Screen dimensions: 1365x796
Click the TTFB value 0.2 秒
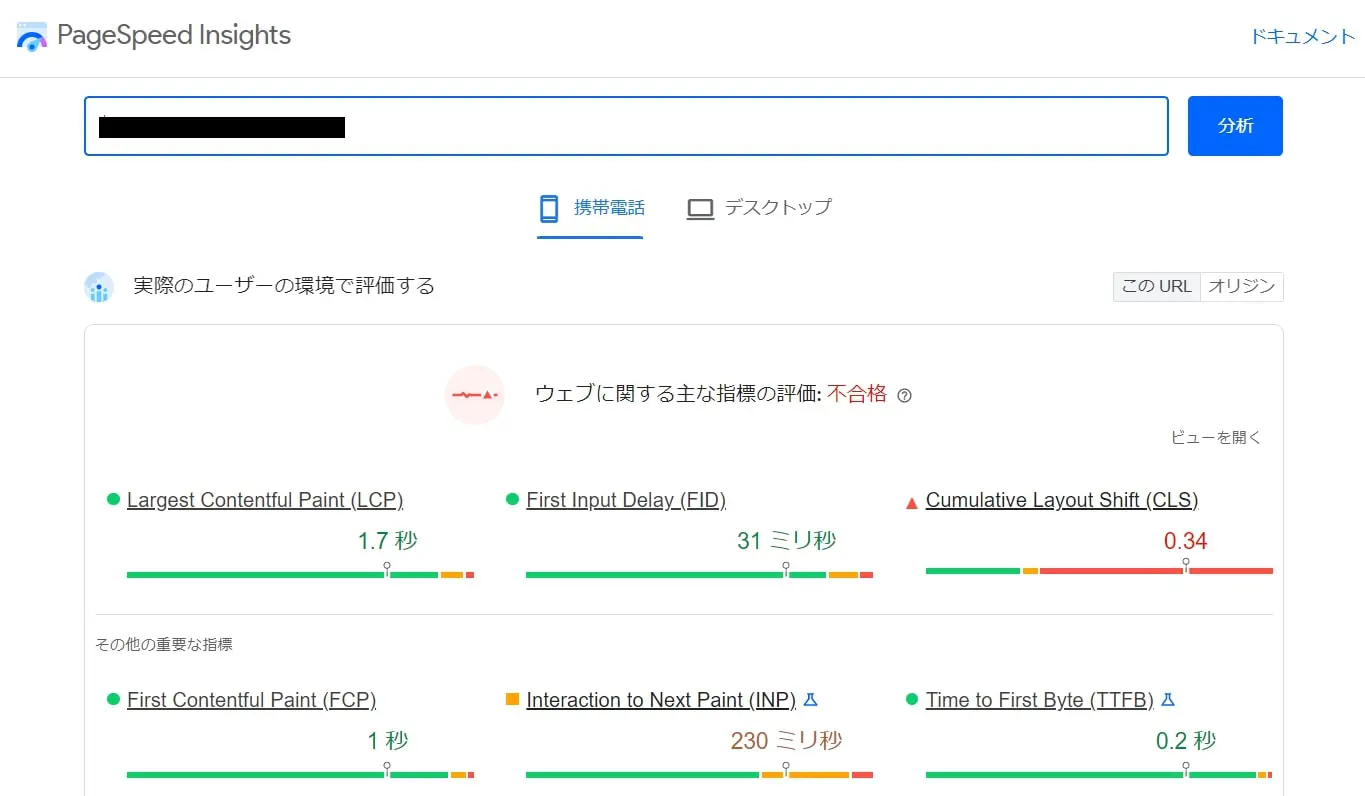click(1186, 741)
